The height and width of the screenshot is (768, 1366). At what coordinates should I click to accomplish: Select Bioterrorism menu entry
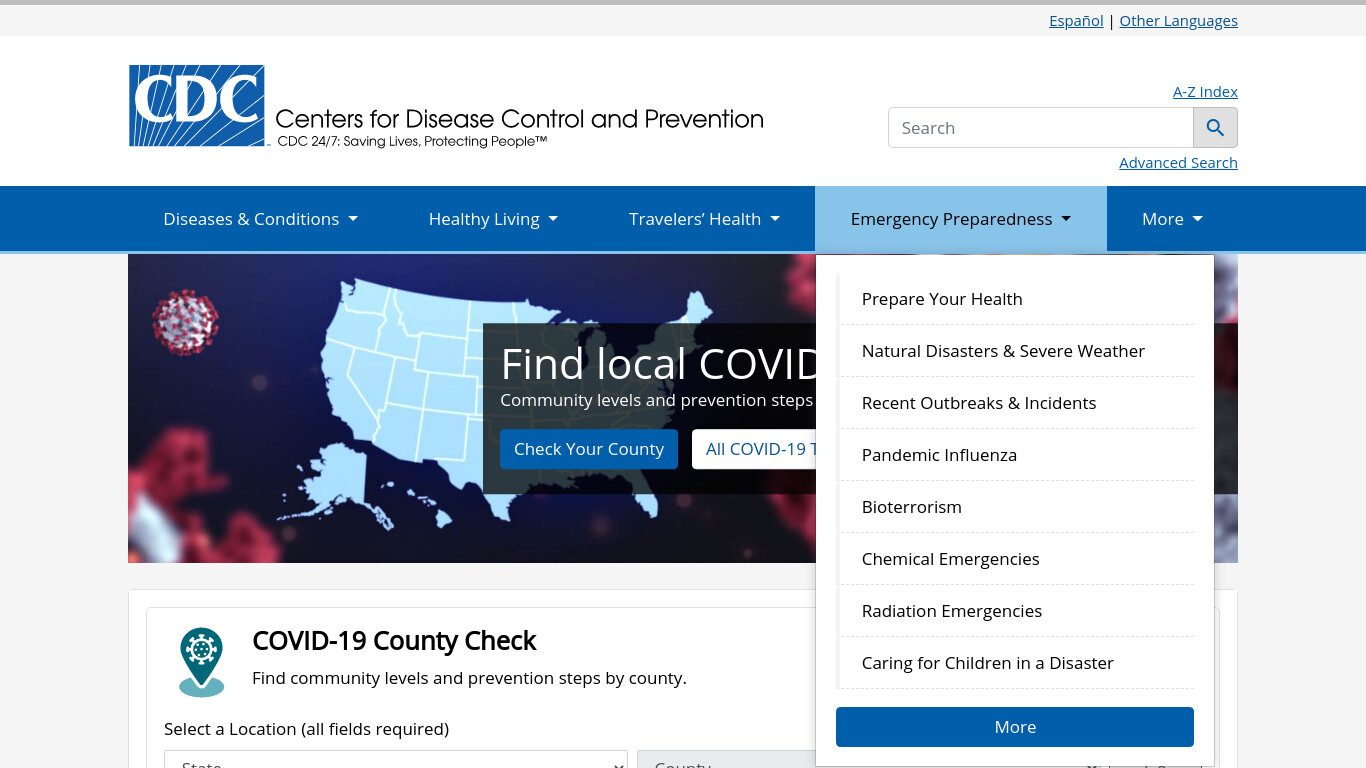pyautogui.click(x=1017, y=507)
